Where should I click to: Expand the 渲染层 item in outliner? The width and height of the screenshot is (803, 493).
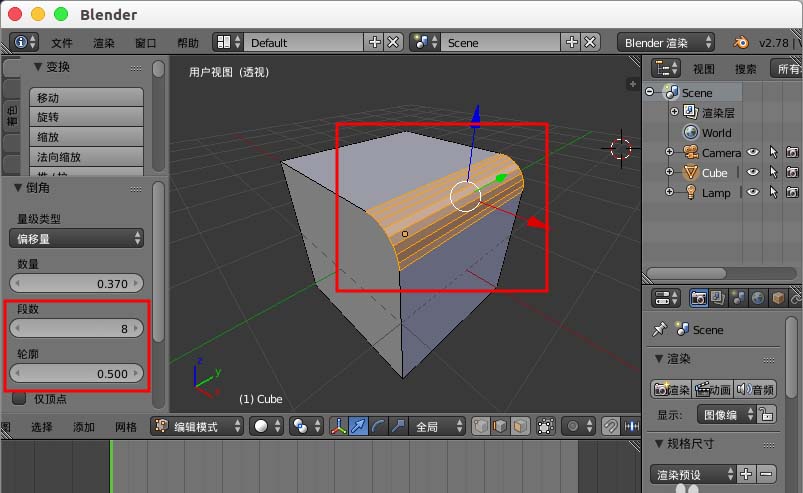pos(674,112)
